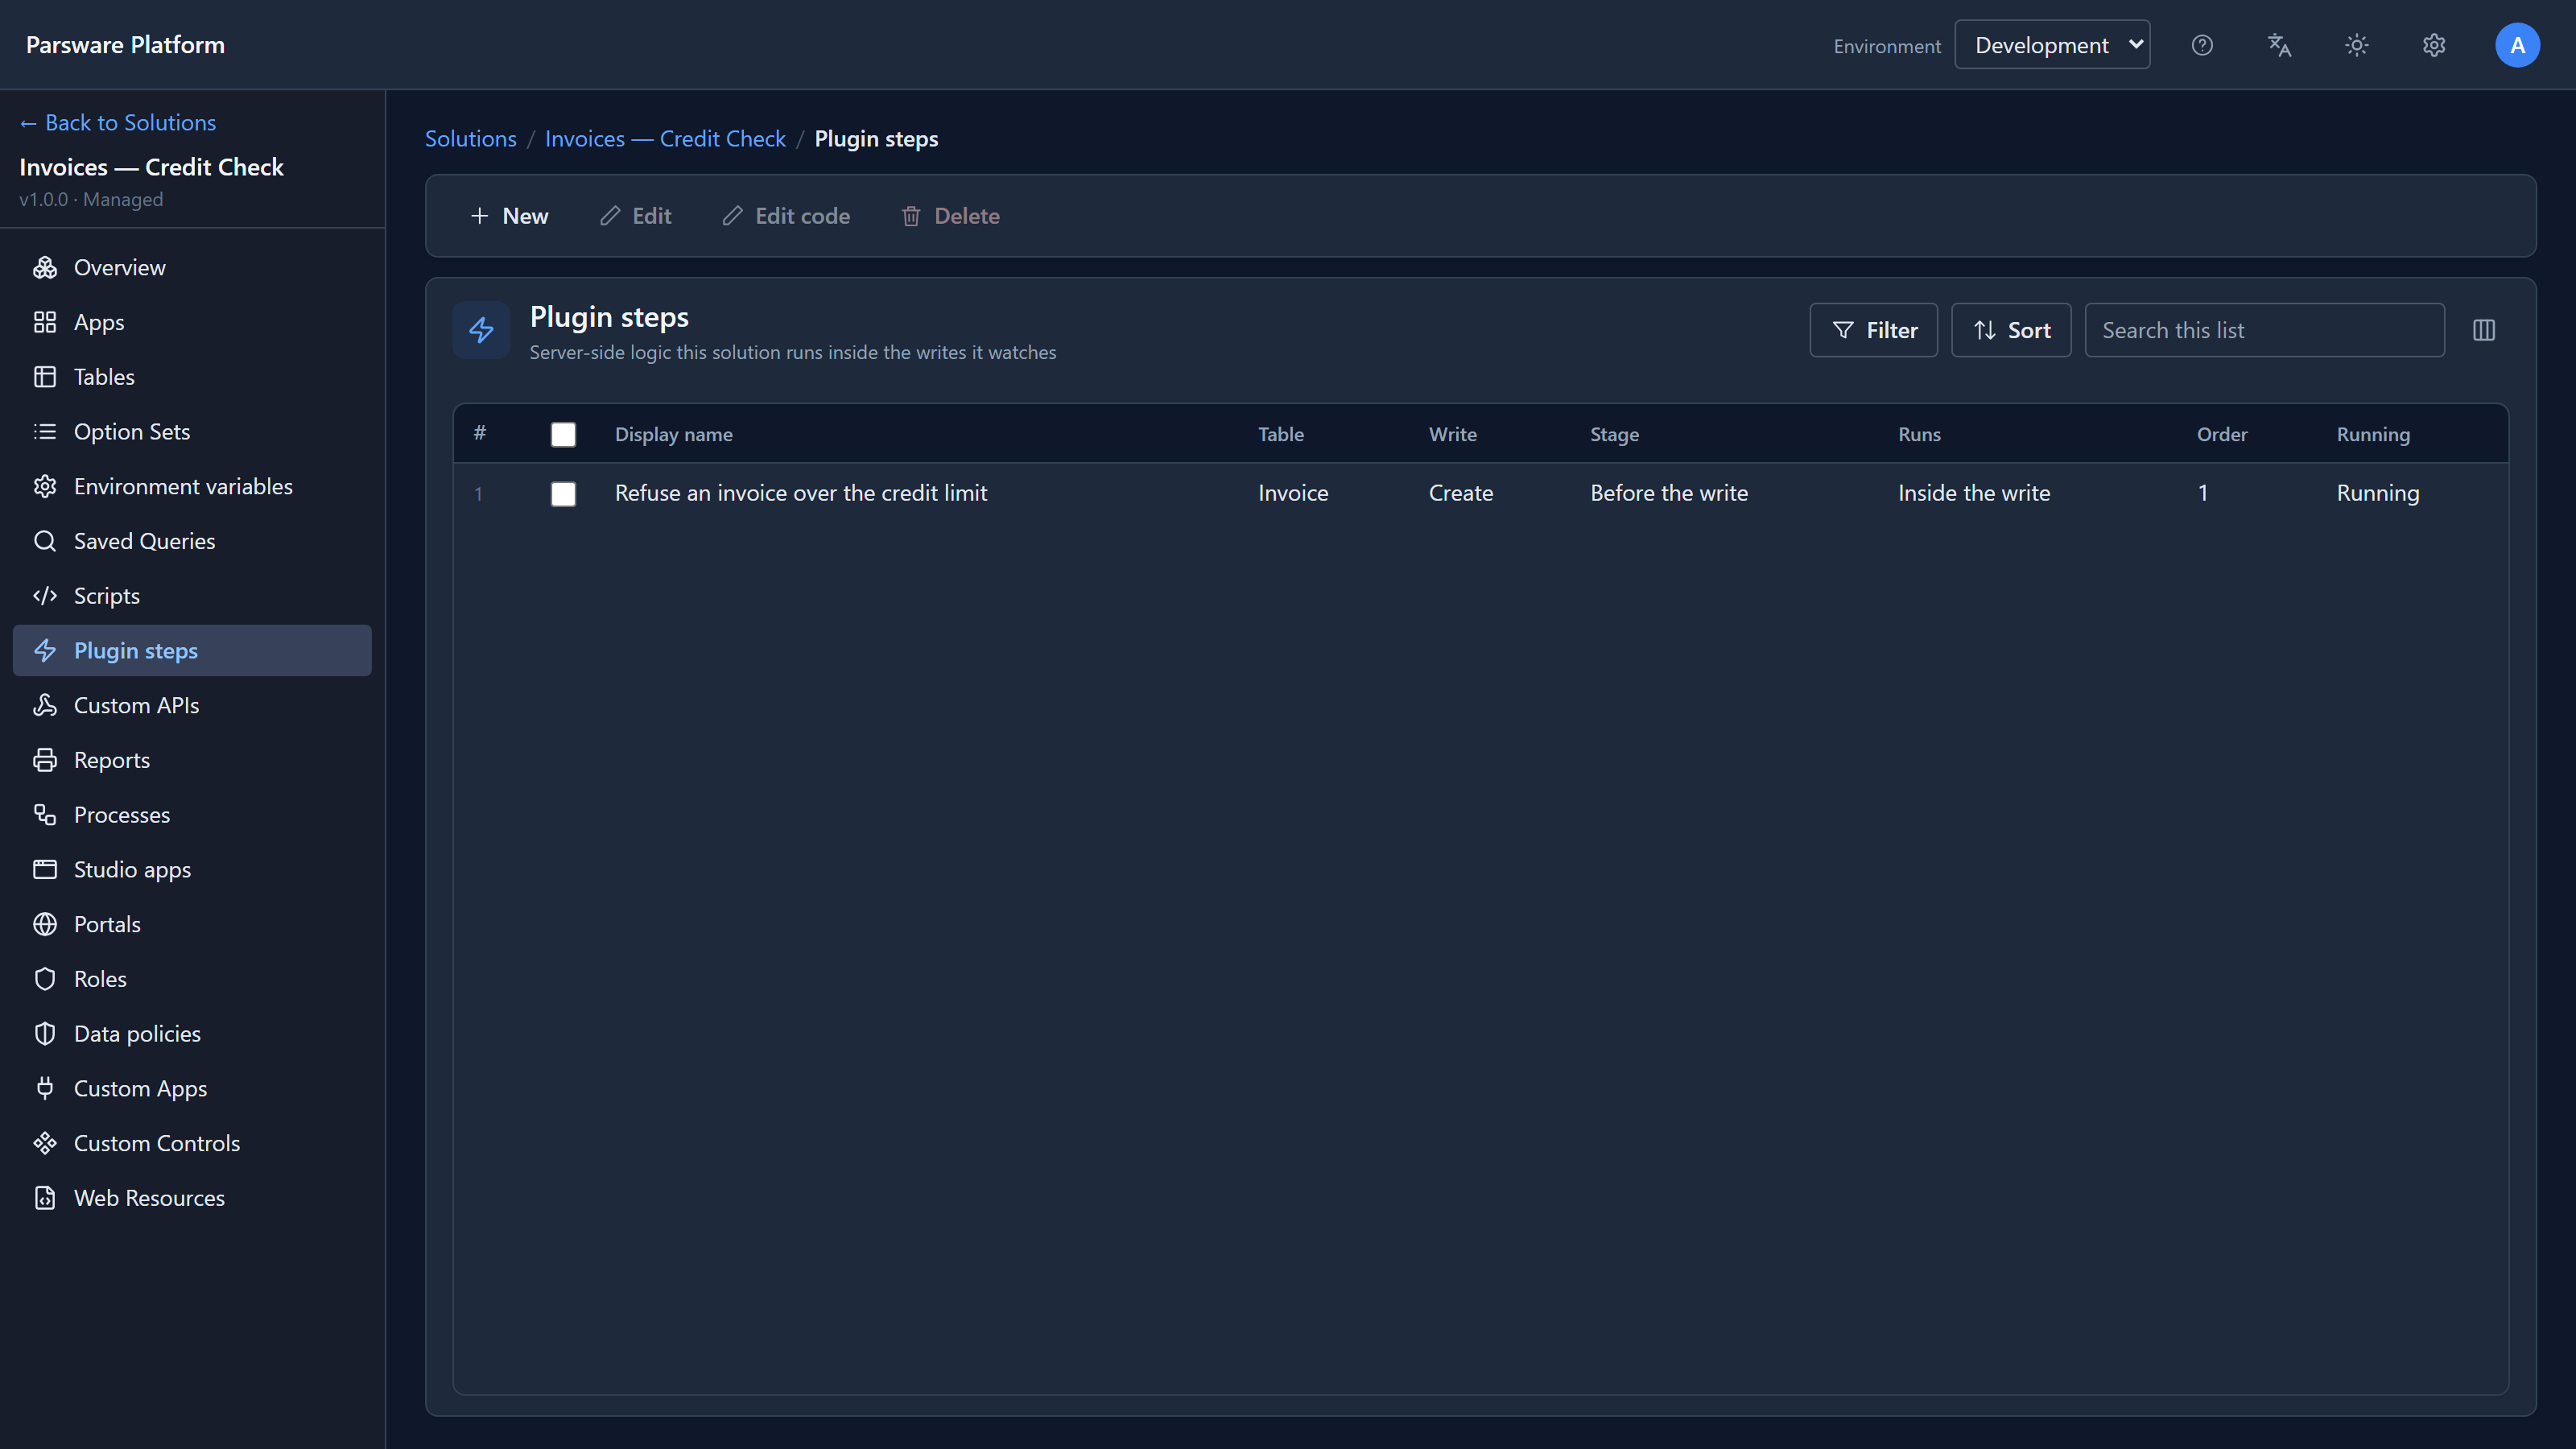
Task: Click the Web Resources file icon
Action: tap(45, 1198)
